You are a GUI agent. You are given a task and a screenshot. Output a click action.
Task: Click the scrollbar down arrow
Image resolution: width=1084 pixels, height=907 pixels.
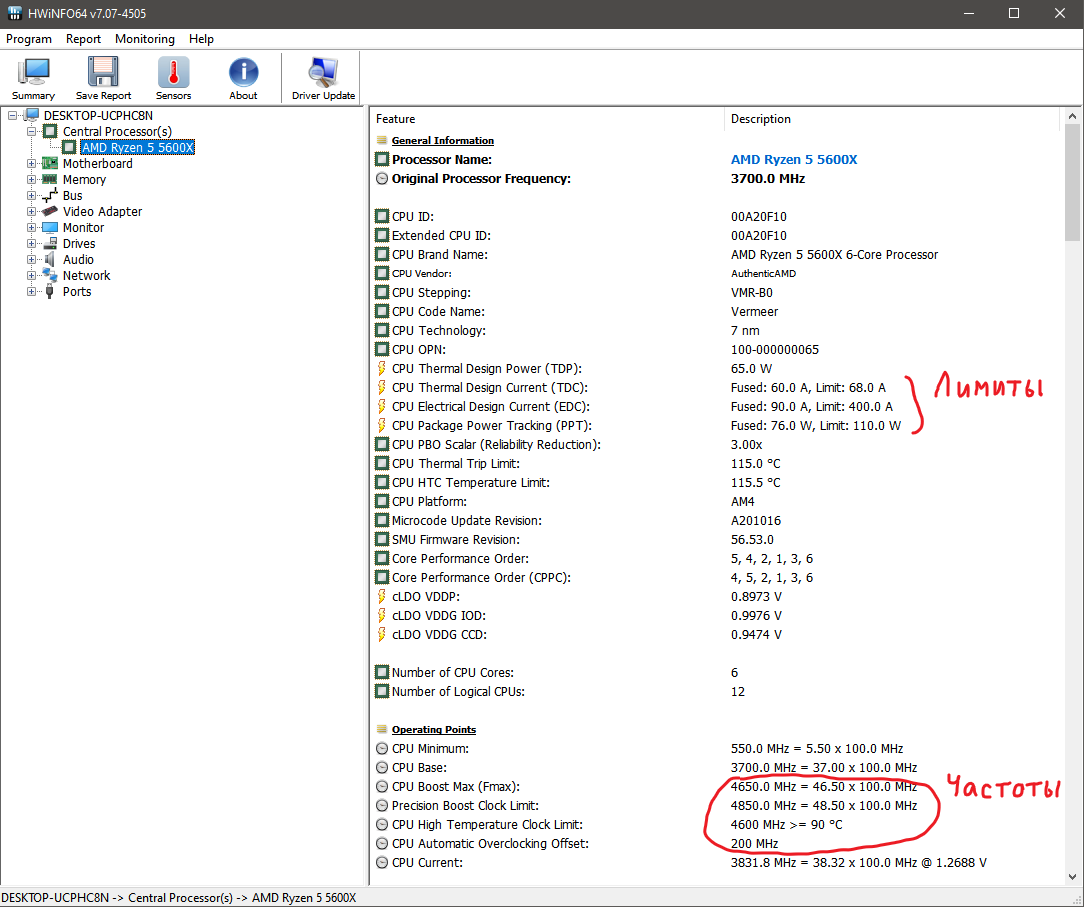(x=1072, y=877)
